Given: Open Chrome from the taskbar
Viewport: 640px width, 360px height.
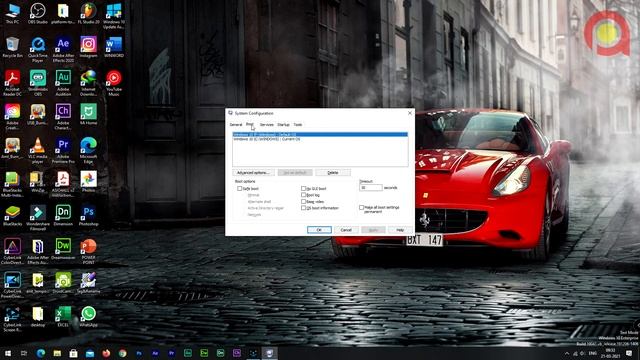Looking at the screenshot, I should (x=122, y=353).
